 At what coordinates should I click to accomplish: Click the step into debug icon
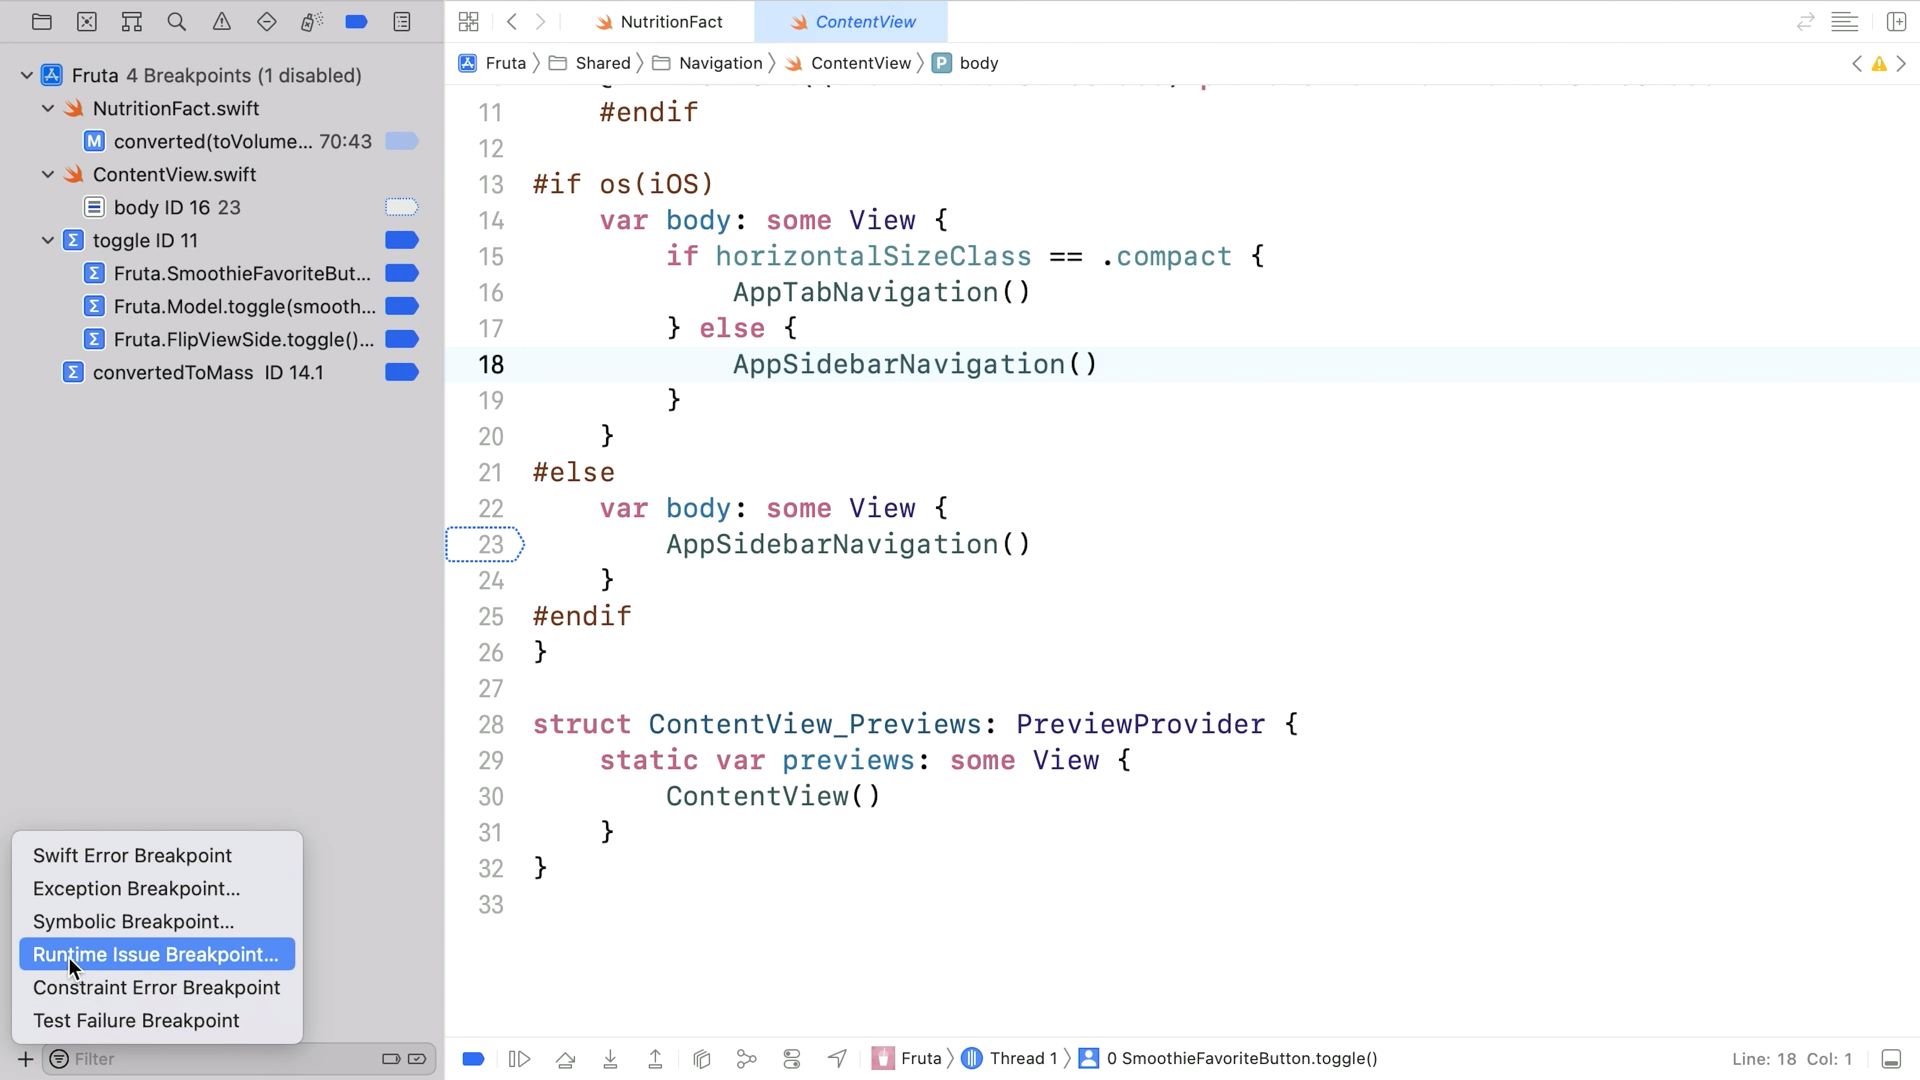[610, 1059]
